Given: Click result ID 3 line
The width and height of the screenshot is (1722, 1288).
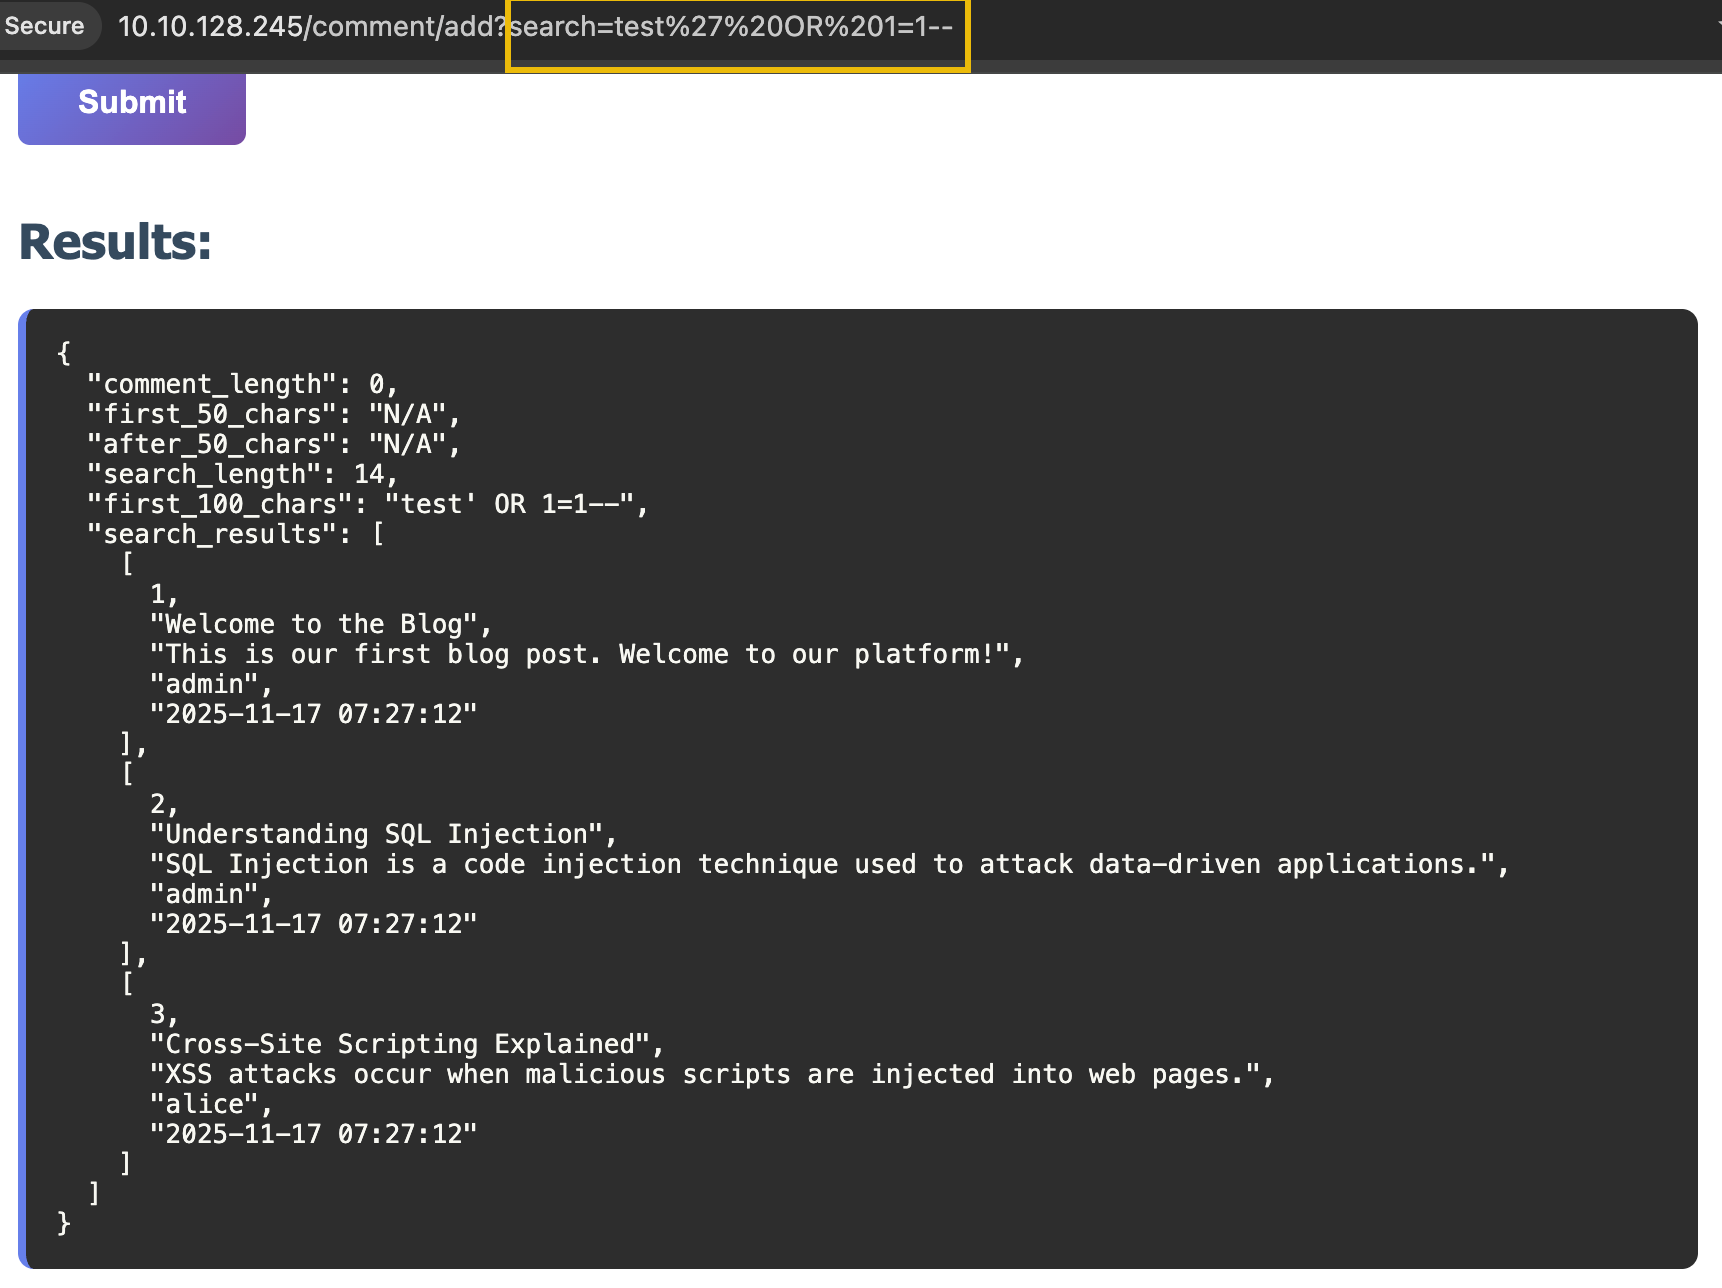Looking at the screenshot, I should click(164, 1014).
